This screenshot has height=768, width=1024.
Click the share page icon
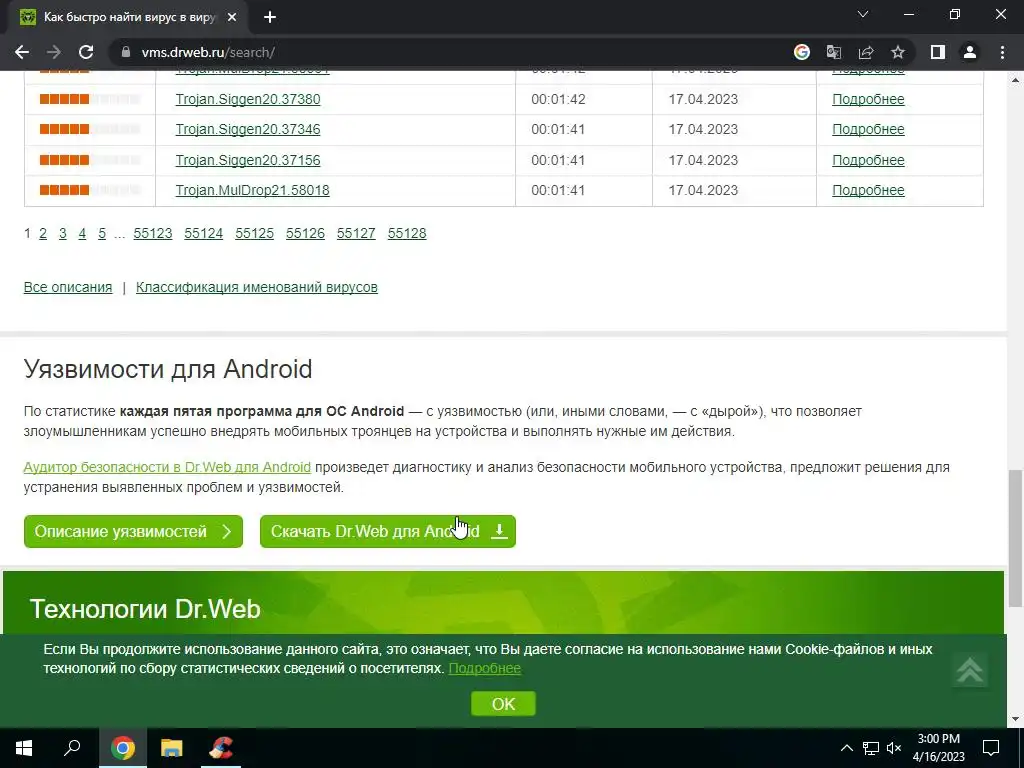(x=866, y=52)
